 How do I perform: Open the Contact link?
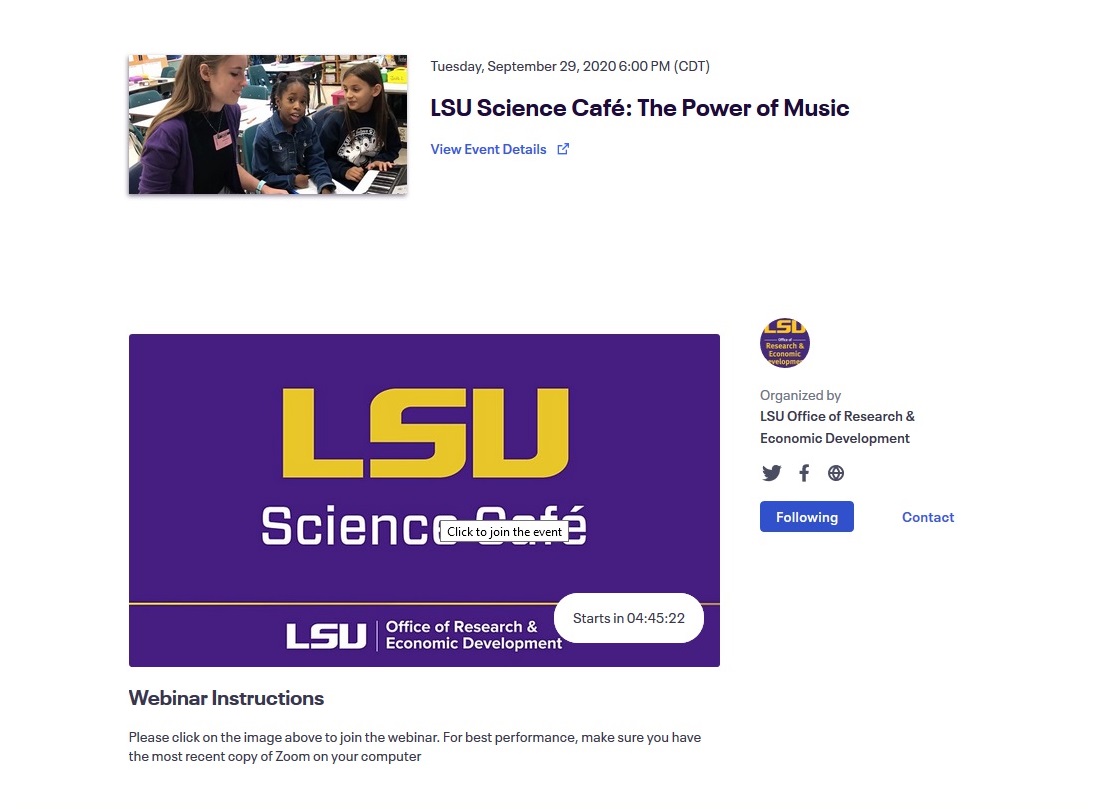coord(928,517)
